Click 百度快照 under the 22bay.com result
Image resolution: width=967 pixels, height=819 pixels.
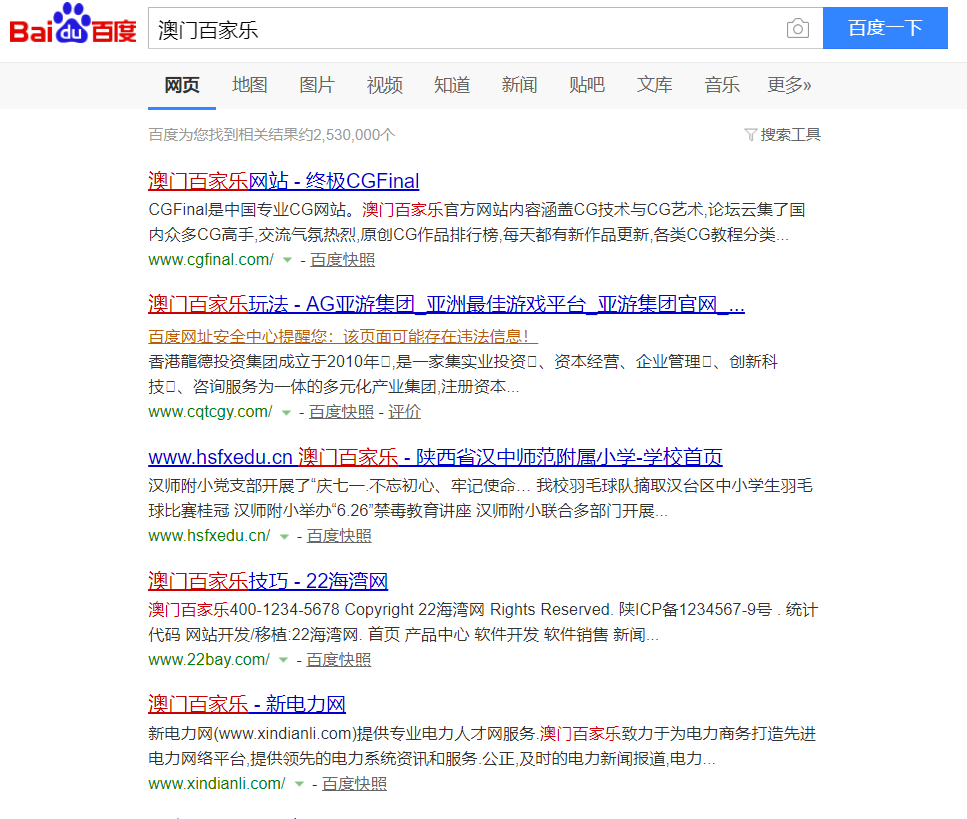(339, 660)
